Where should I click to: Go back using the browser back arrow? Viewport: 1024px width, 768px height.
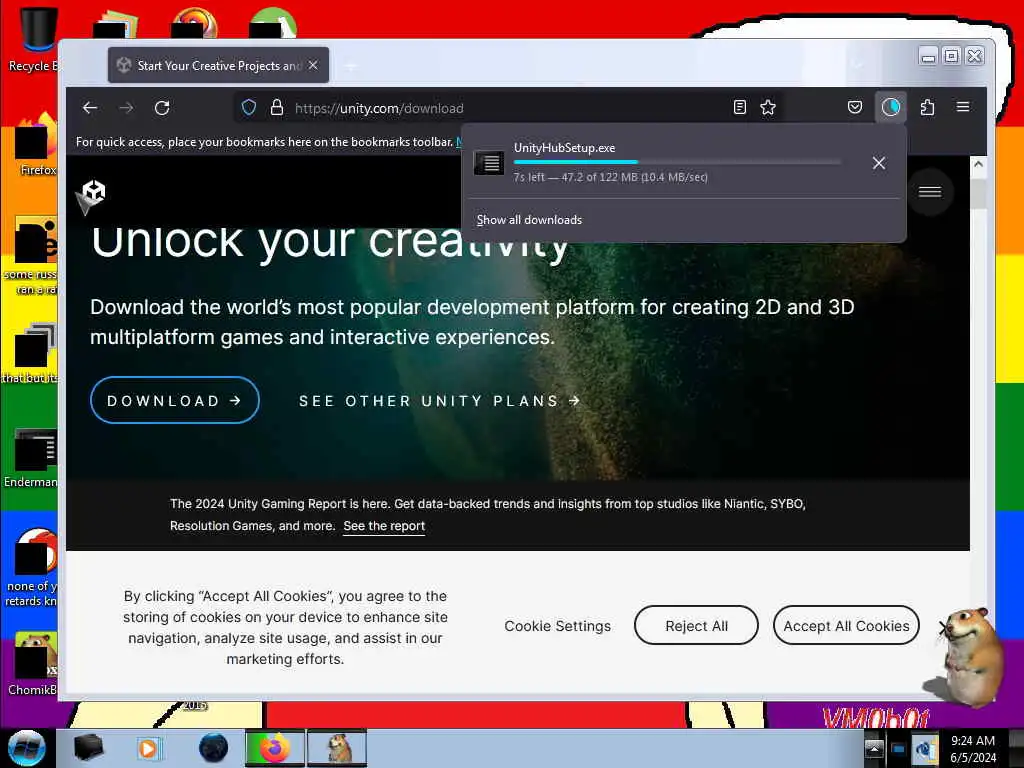coord(90,108)
